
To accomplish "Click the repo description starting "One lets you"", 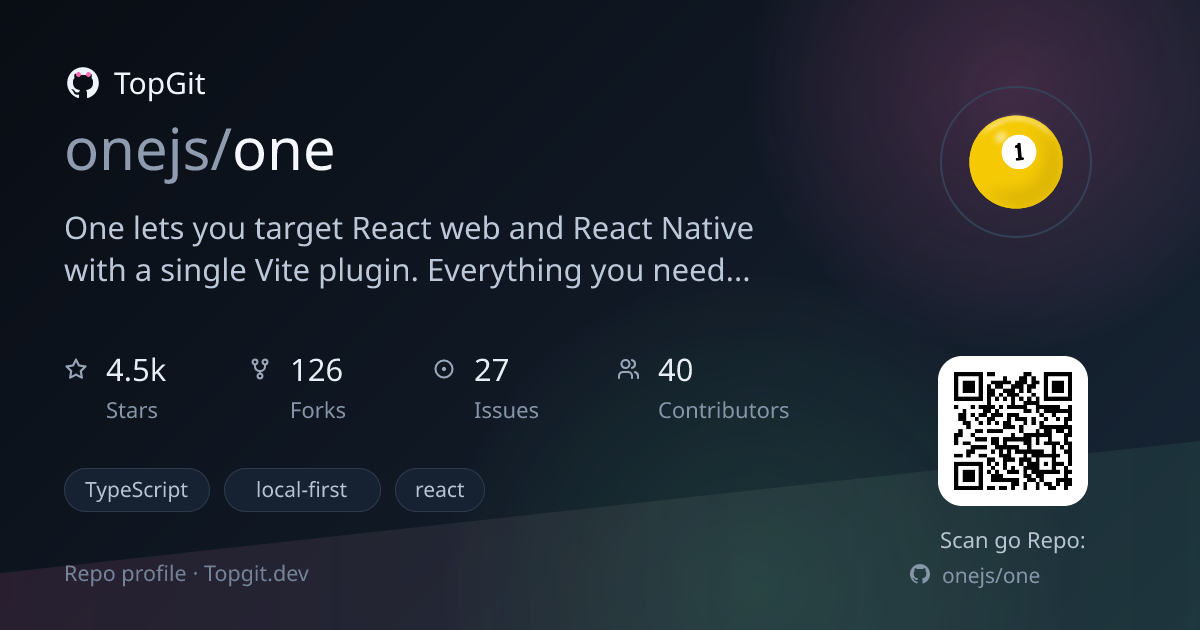I will [x=409, y=249].
